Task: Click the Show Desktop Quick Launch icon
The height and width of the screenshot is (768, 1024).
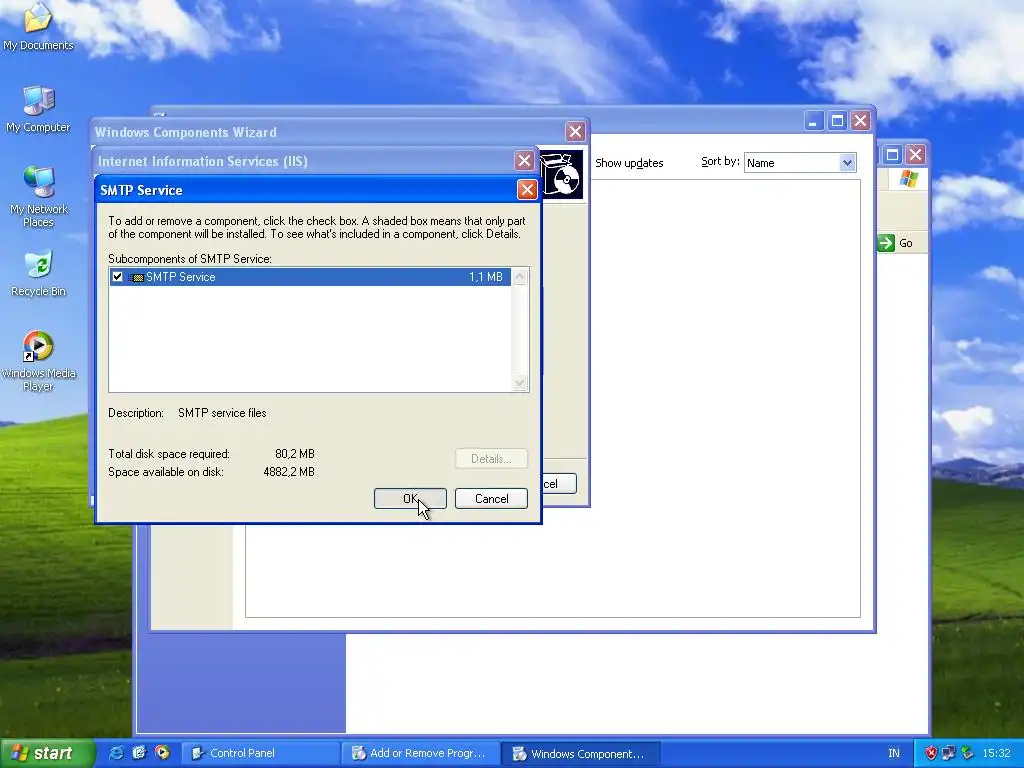Action: (x=139, y=753)
